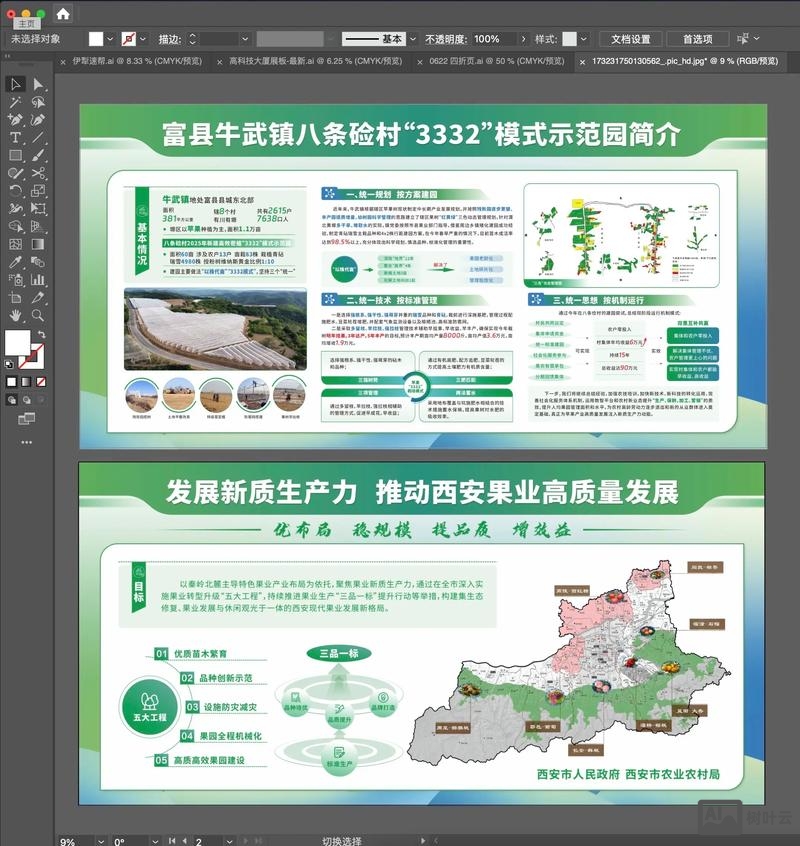800x846 pixels.
Task: Open the opacity 100% dropdown
Action: [x=525, y=39]
